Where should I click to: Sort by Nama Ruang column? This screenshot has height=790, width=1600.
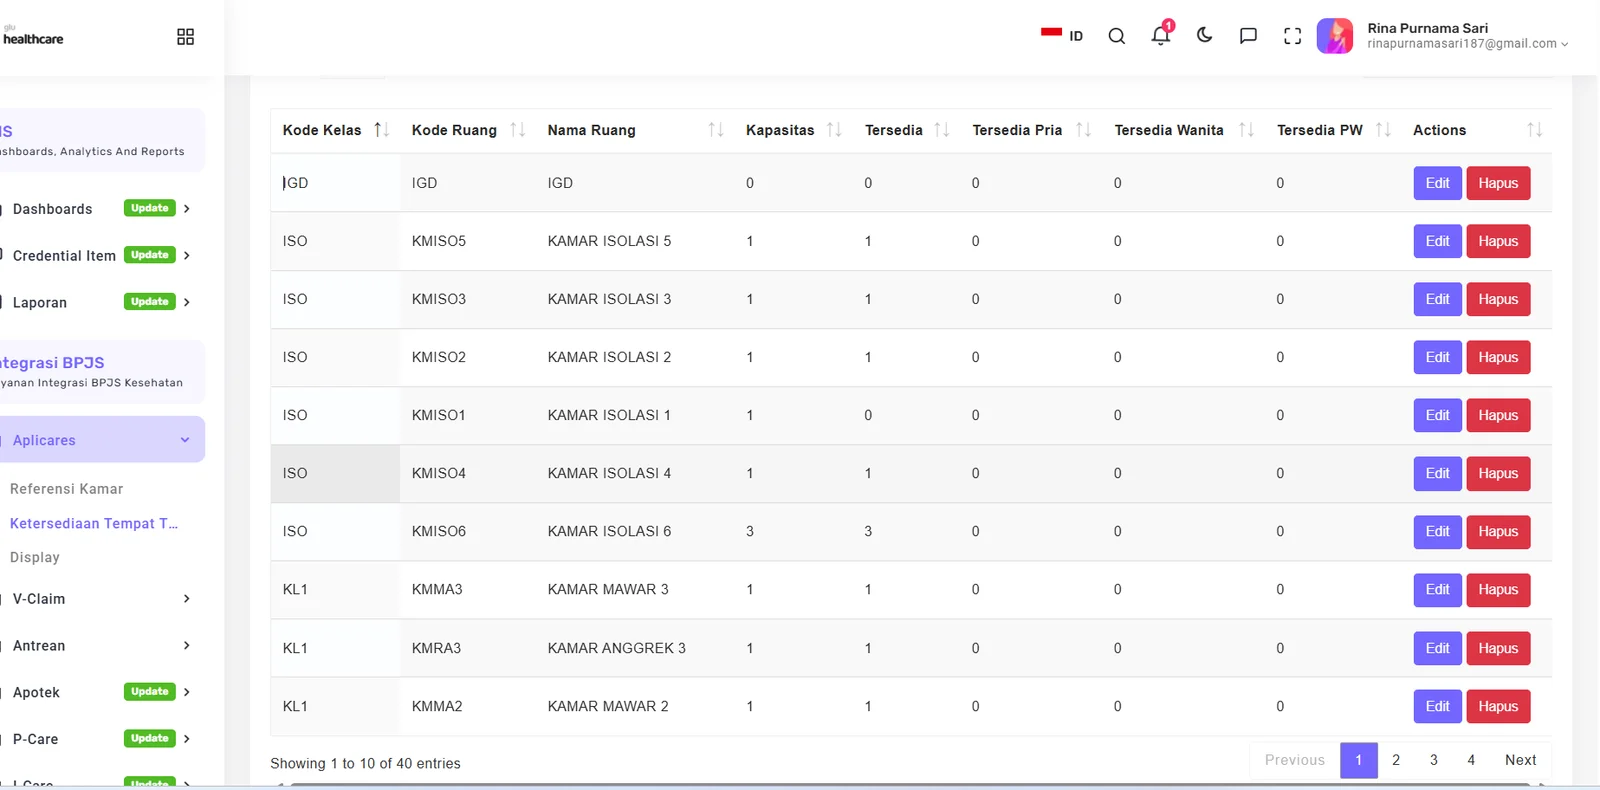635,130
